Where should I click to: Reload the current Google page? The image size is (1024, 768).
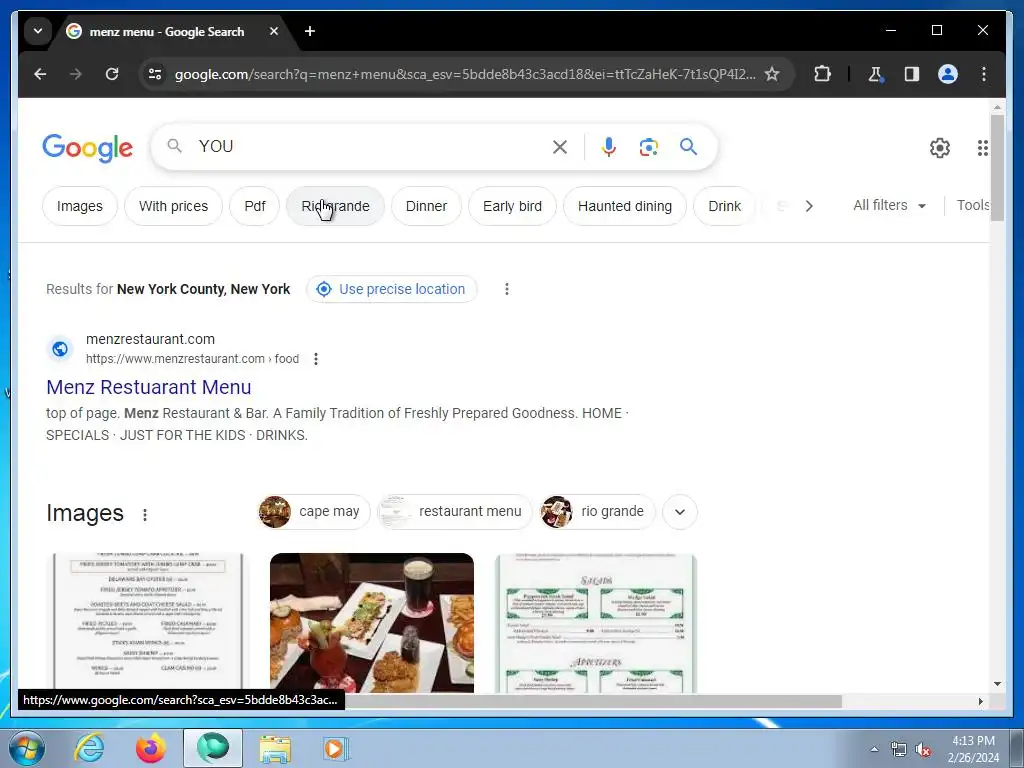coord(112,74)
